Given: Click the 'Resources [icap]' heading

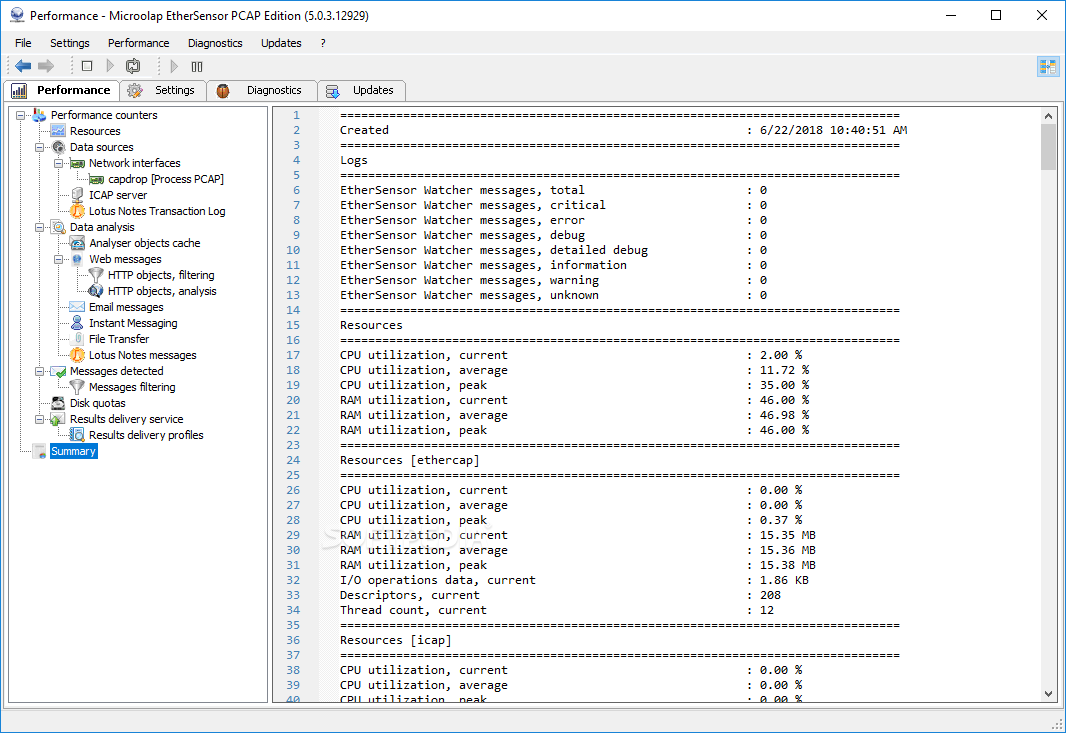Looking at the screenshot, I should (396, 640).
